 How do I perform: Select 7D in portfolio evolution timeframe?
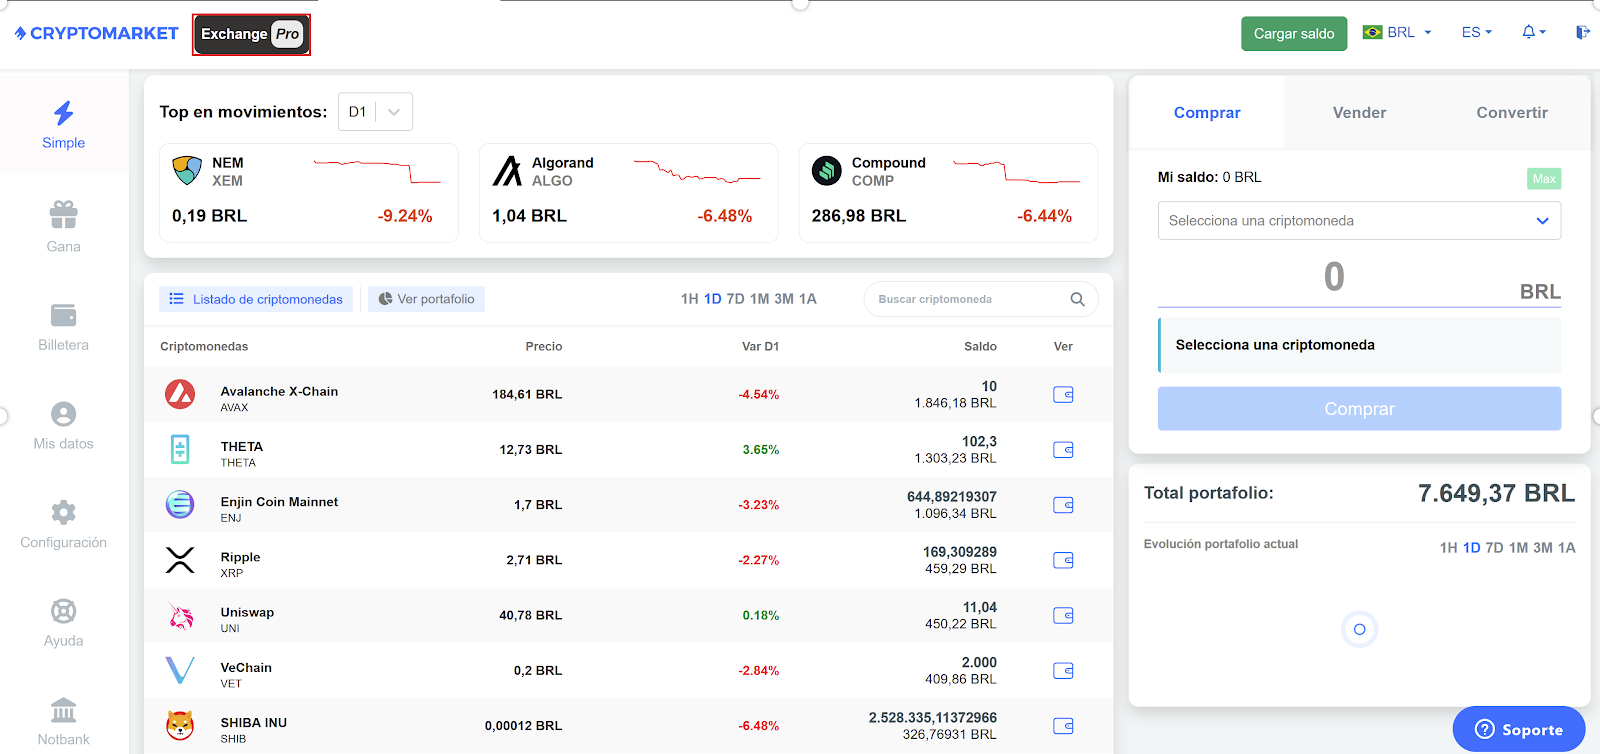click(x=1495, y=548)
